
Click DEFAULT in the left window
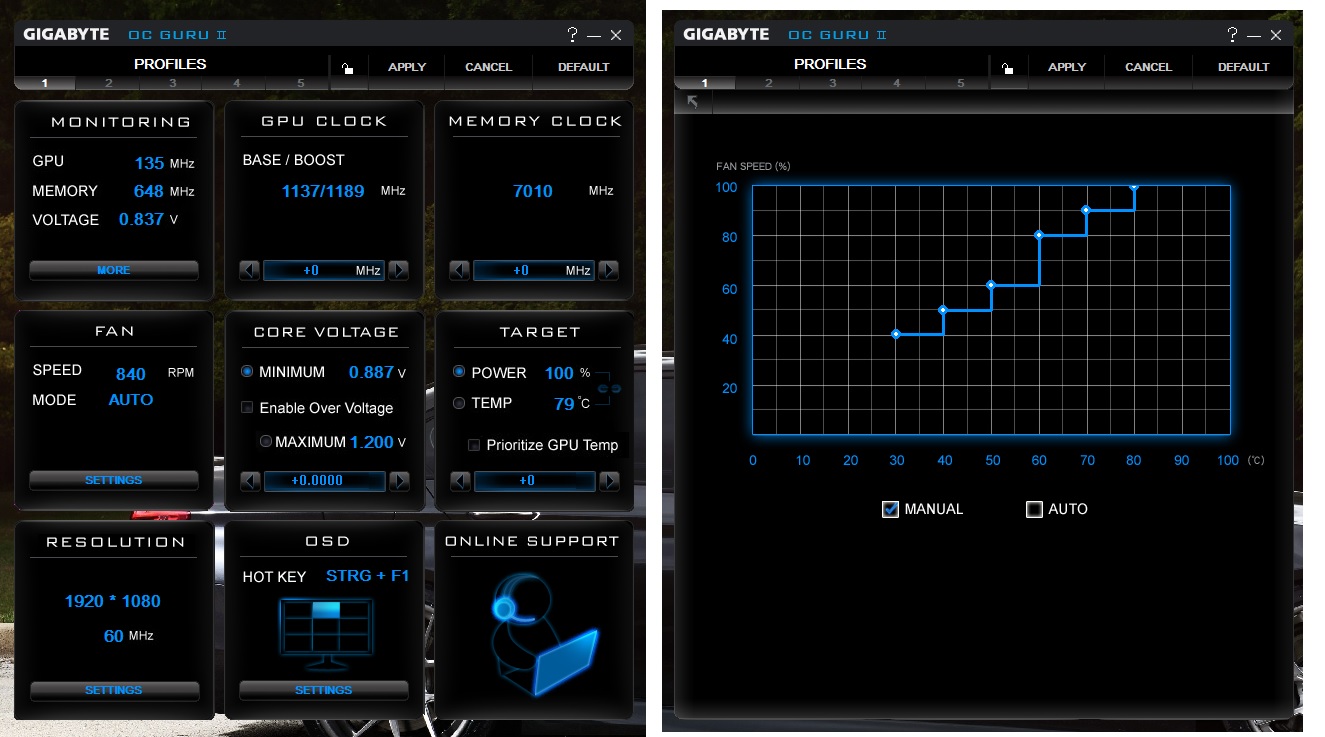coord(584,67)
